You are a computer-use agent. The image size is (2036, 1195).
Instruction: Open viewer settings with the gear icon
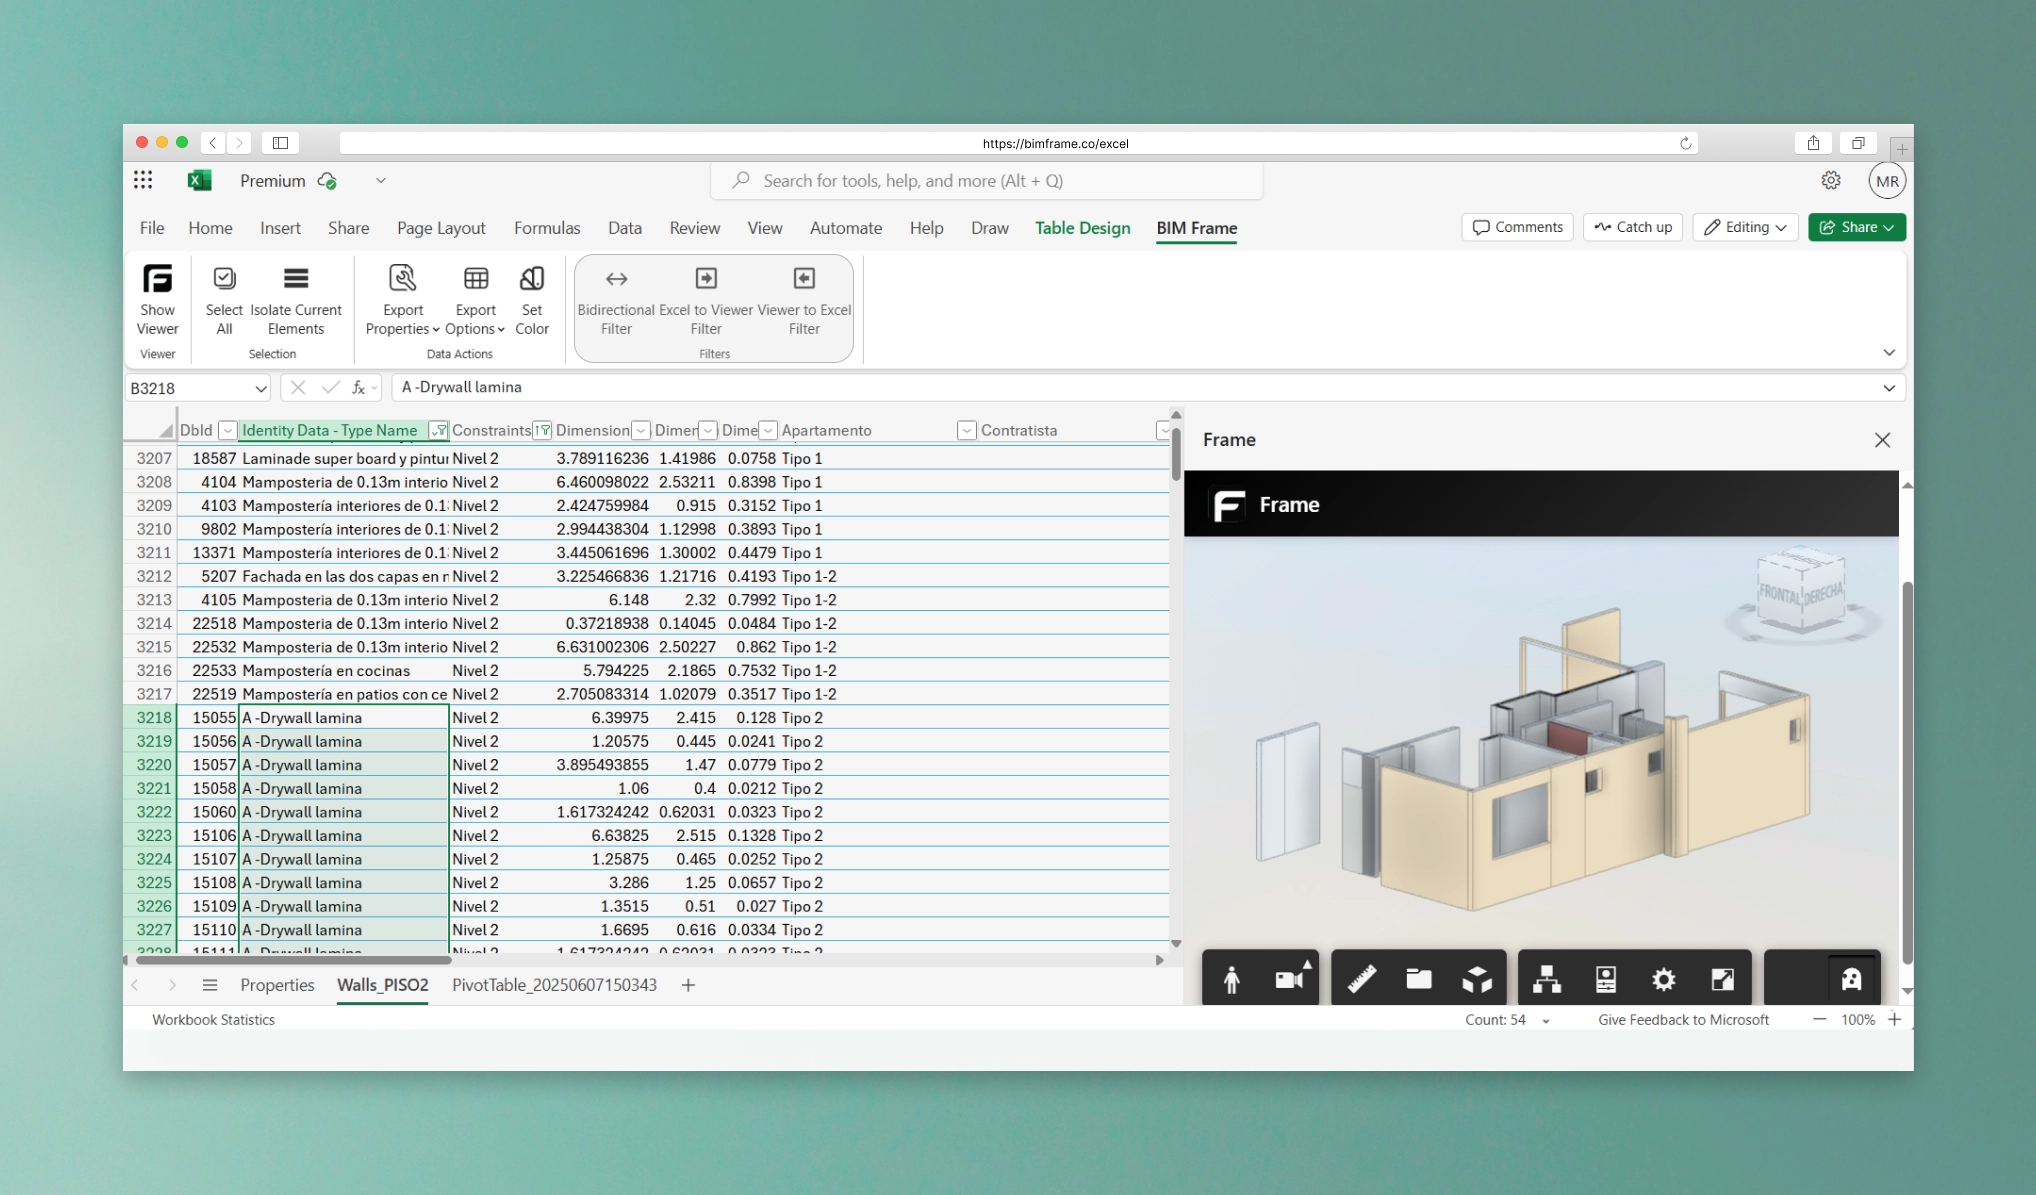(1663, 978)
